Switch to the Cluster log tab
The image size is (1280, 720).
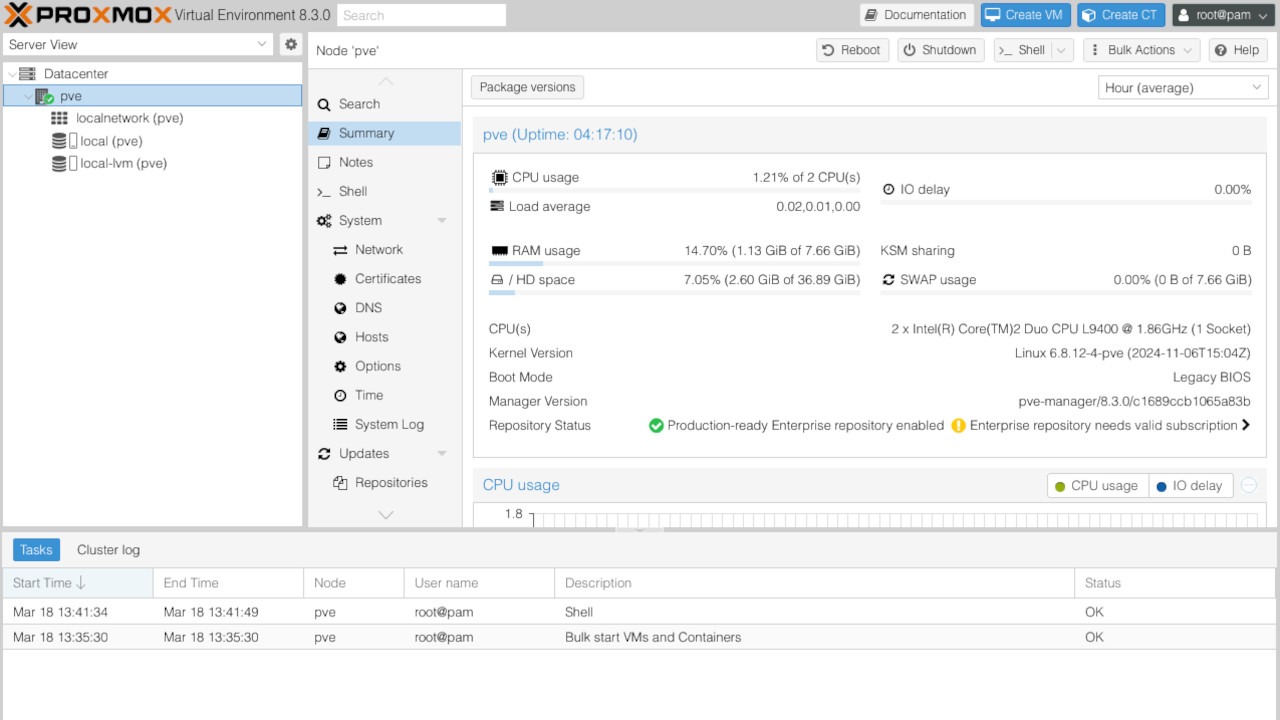point(108,550)
